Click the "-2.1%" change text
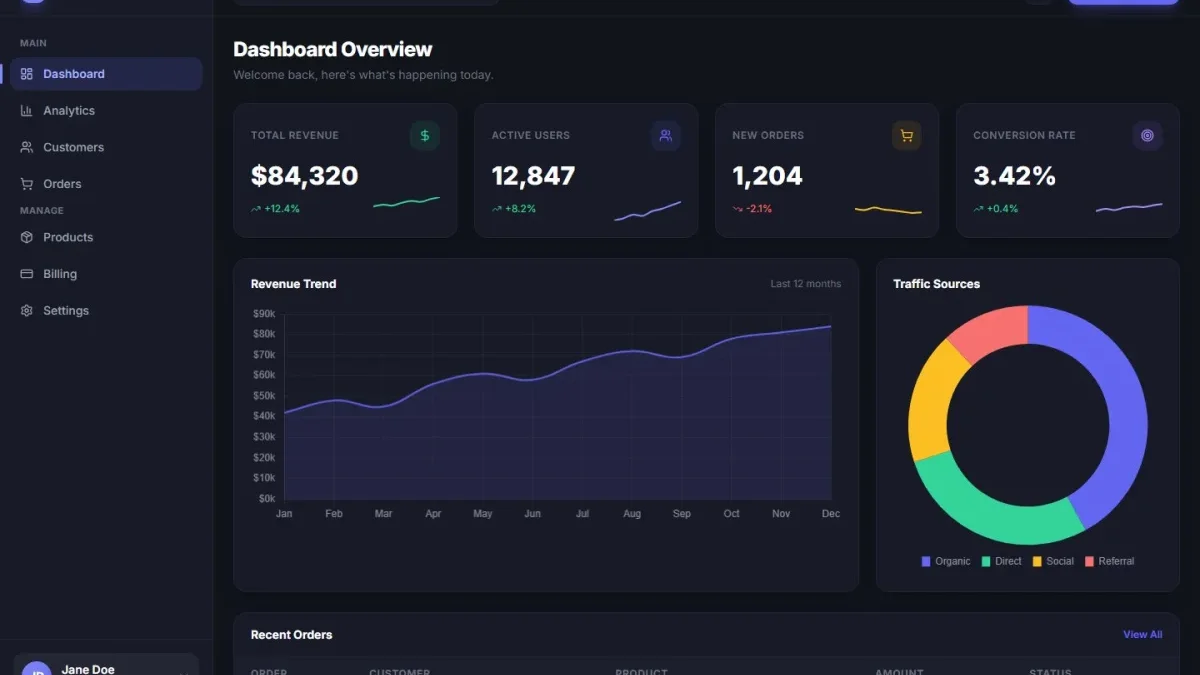The height and width of the screenshot is (675, 1200). tap(759, 209)
